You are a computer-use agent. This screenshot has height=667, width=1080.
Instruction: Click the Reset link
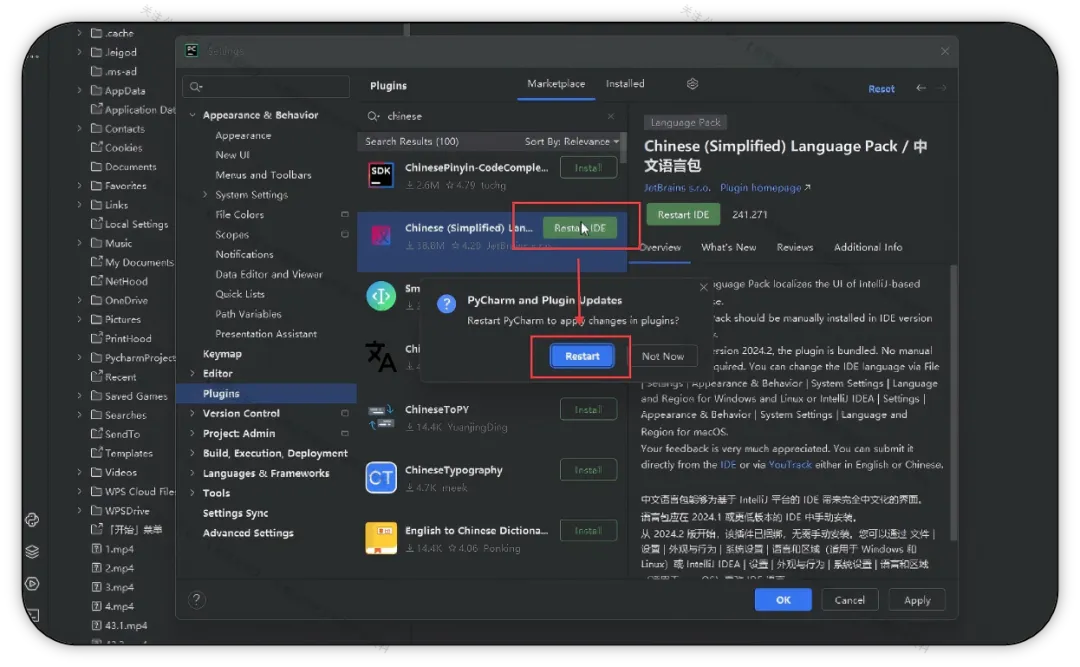881,89
